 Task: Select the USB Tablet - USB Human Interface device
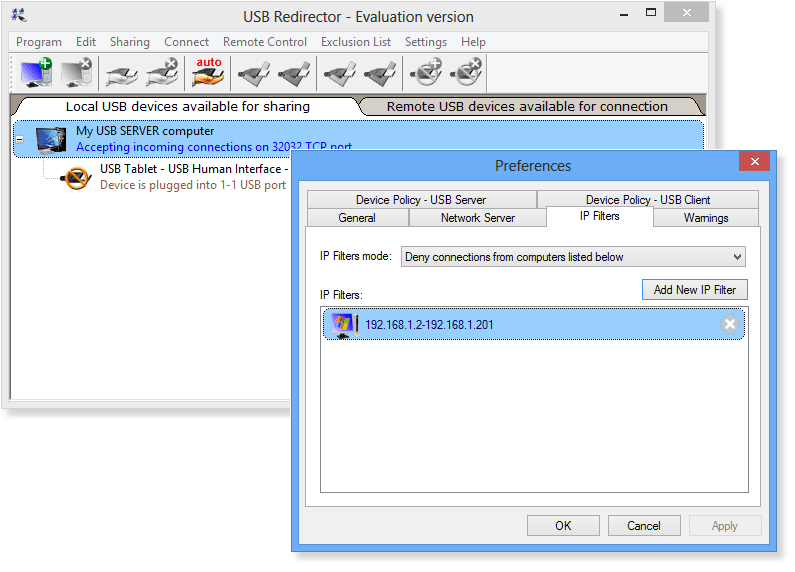pyautogui.click(x=194, y=169)
